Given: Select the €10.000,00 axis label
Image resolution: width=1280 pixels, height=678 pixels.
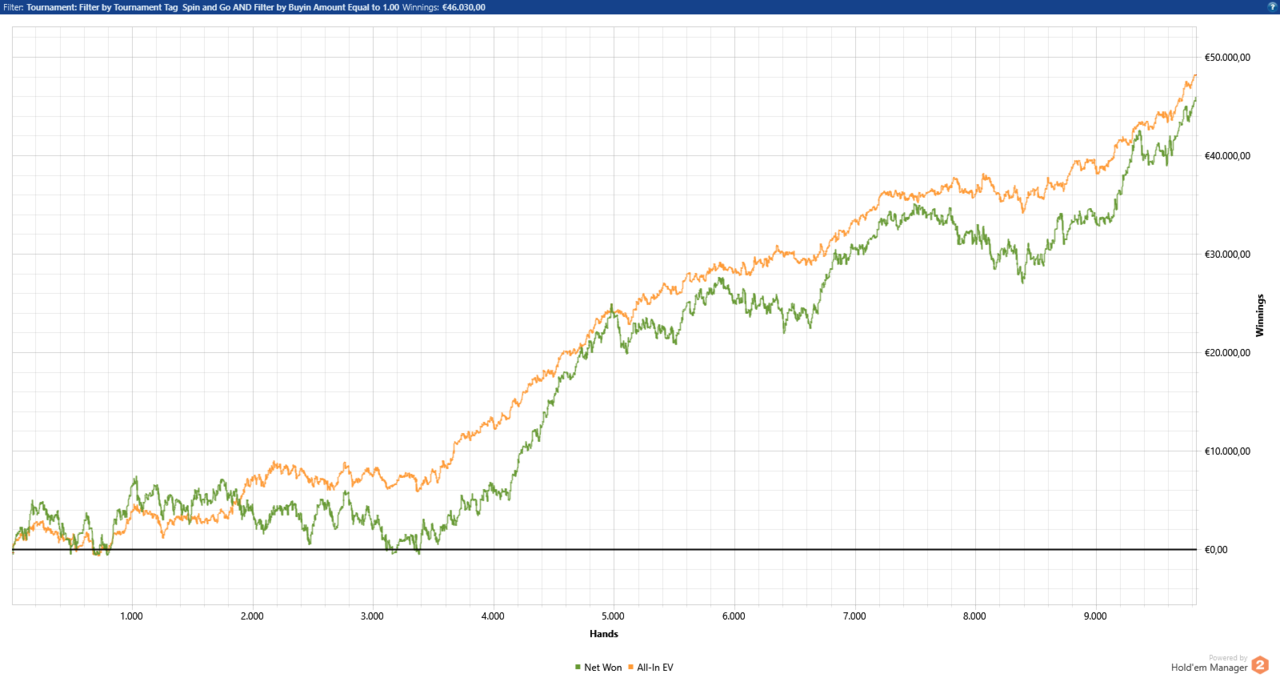Looking at the screenshot, I should coord(1227,451).
